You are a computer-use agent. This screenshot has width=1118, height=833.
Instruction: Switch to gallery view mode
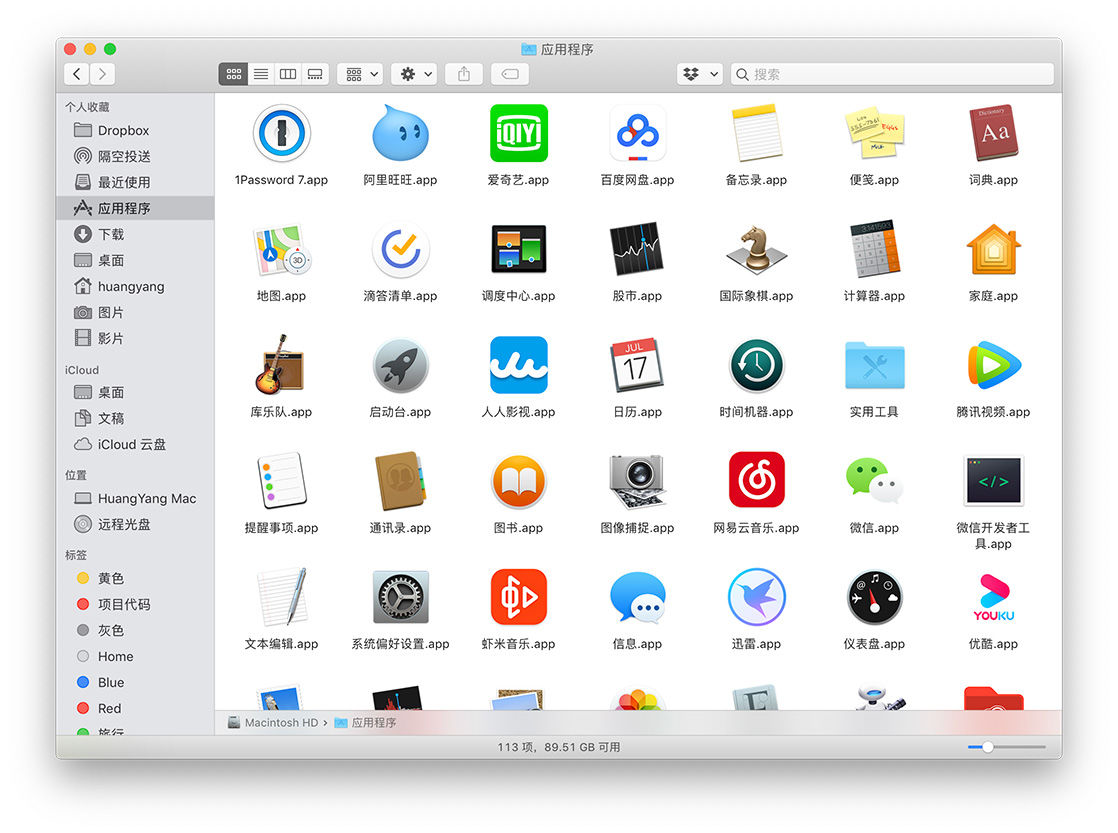(x=315, y=74)
